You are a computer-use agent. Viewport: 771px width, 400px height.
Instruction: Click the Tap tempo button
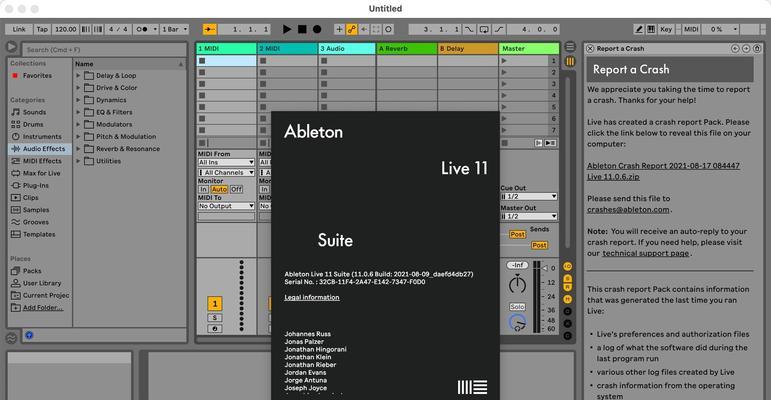pos(42,30)
